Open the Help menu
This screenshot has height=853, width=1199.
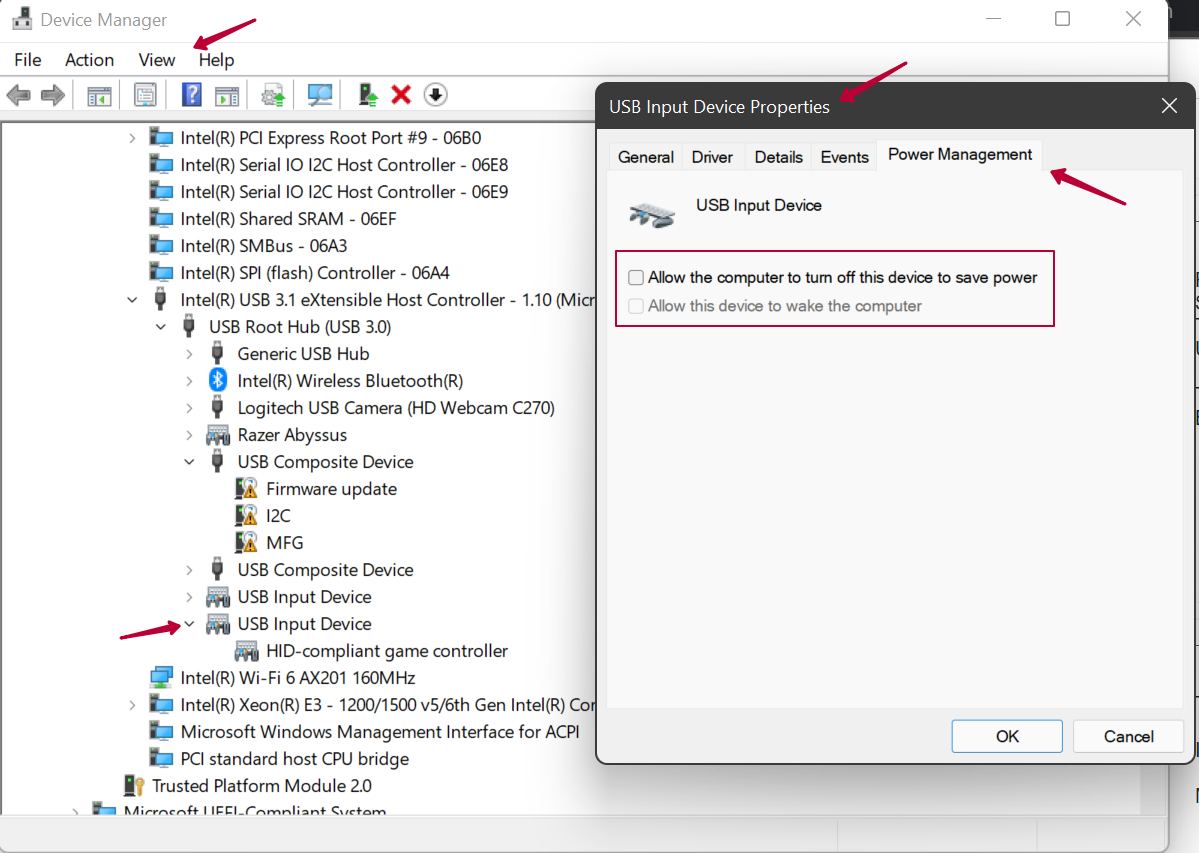coord(216,60)
